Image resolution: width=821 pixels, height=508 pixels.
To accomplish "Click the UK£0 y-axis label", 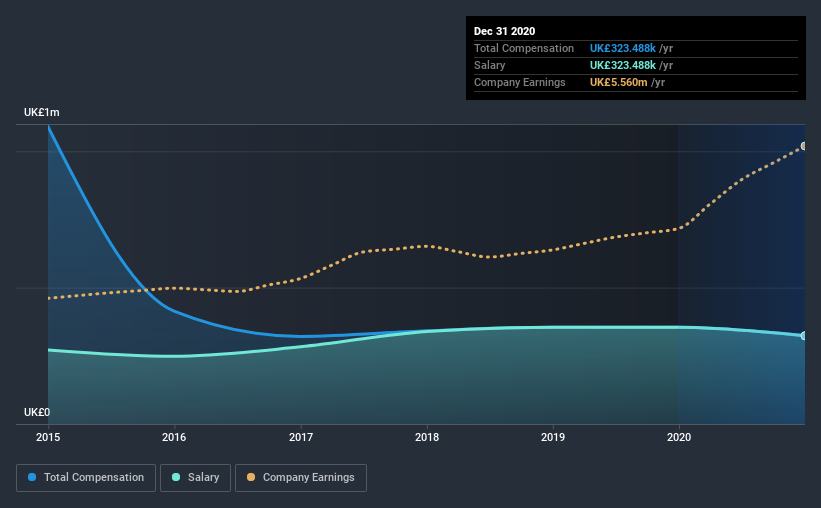I will [37, 412].
